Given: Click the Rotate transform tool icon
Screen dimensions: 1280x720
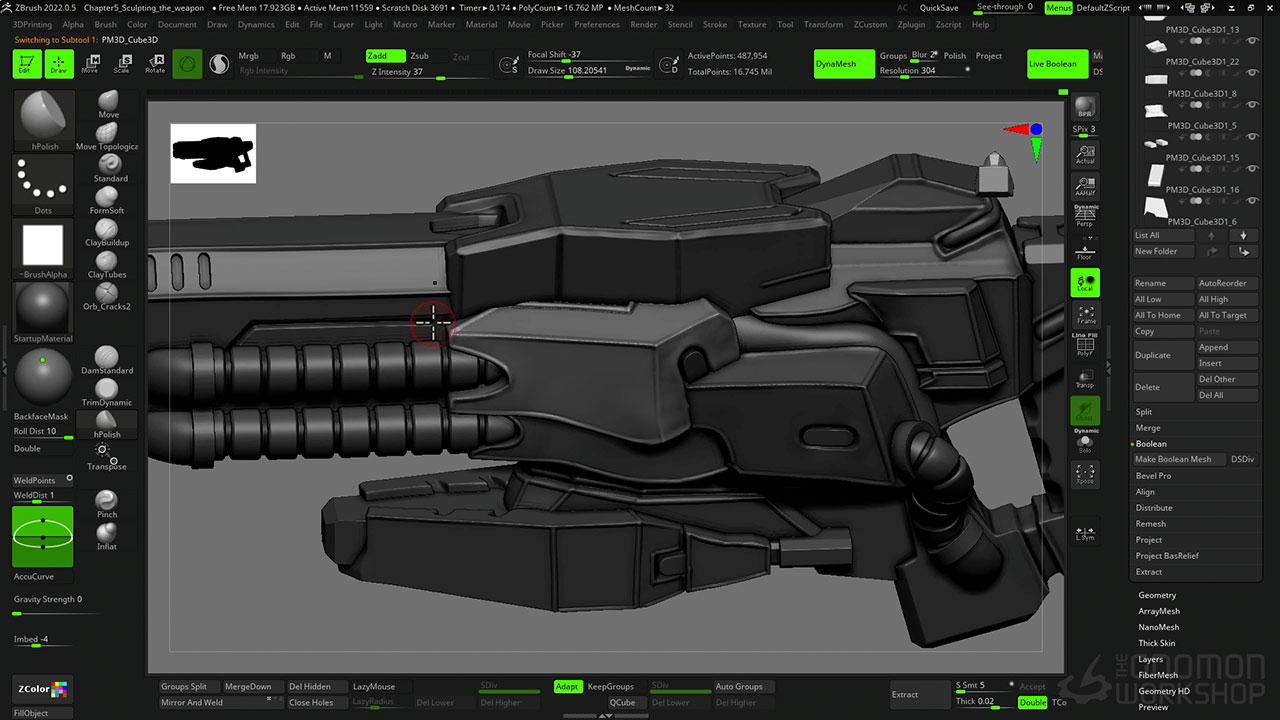Looking at the screenshot, I should (x=155, y=64).
